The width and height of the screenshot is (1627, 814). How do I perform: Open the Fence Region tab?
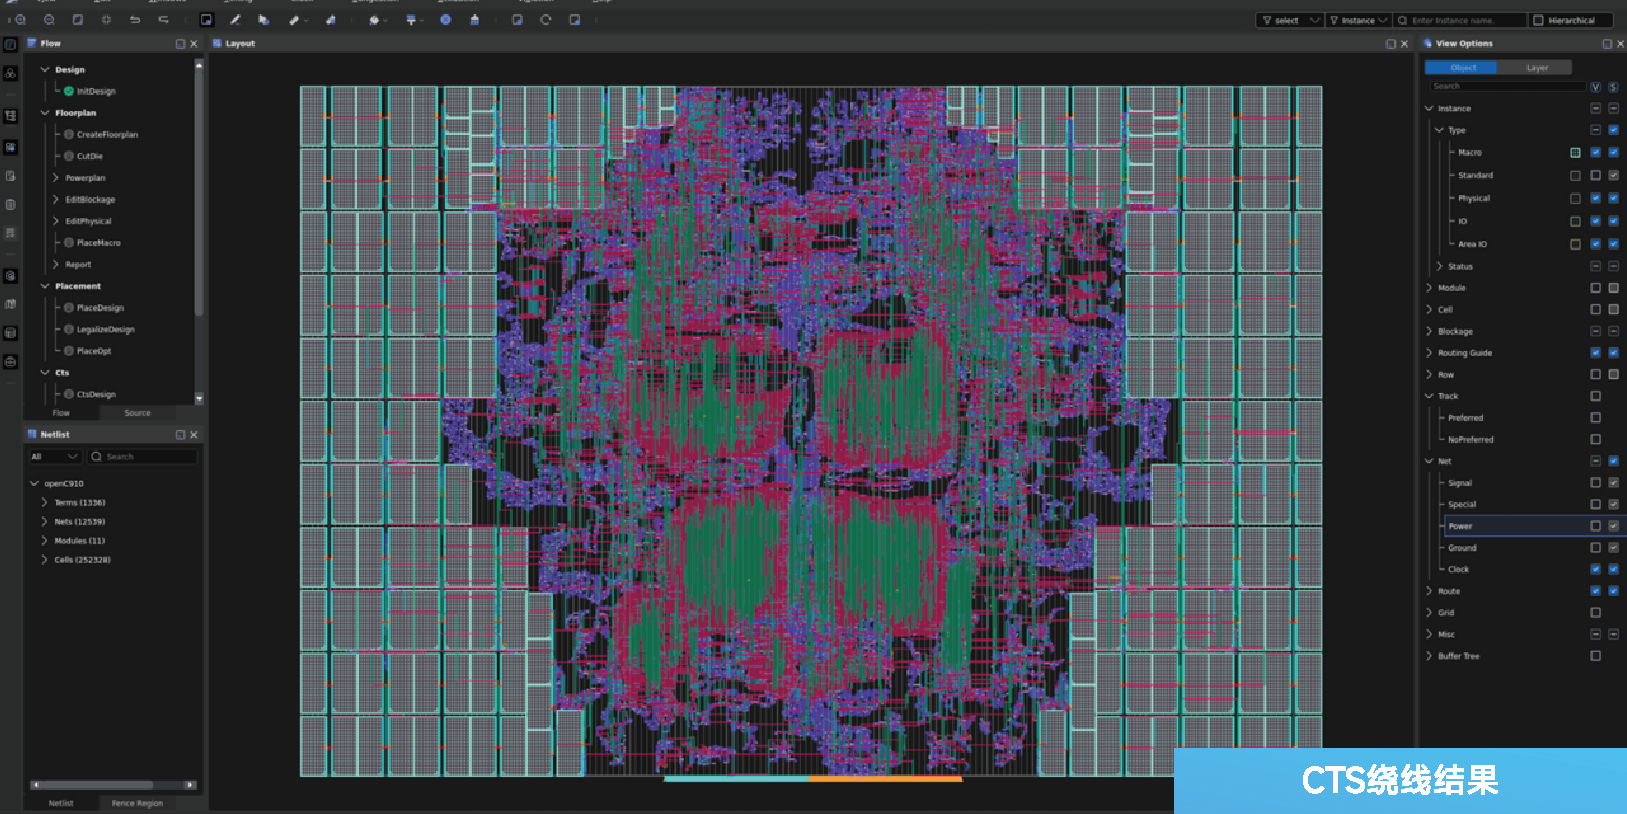(x=137, y=803)
